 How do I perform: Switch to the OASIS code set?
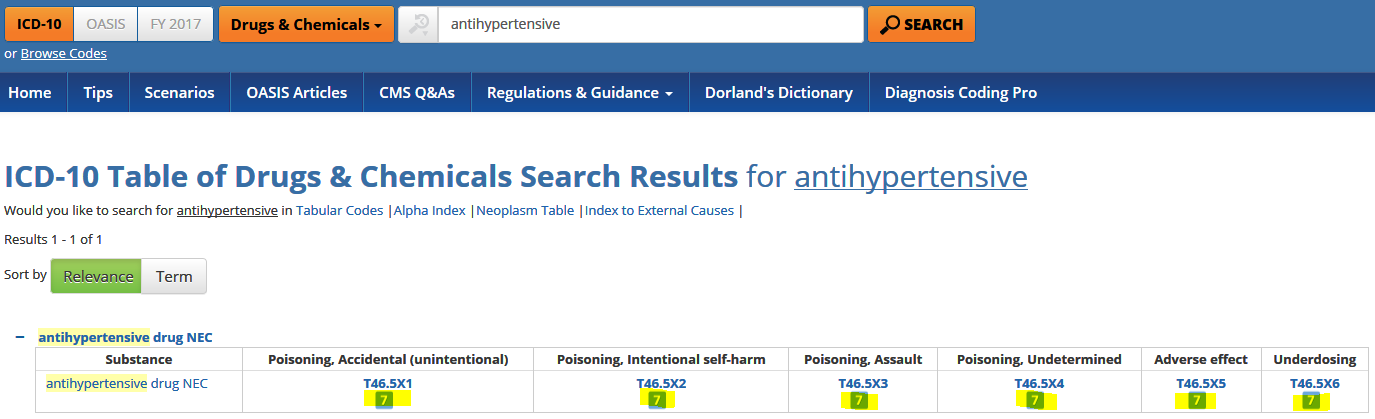pos(105,24)
